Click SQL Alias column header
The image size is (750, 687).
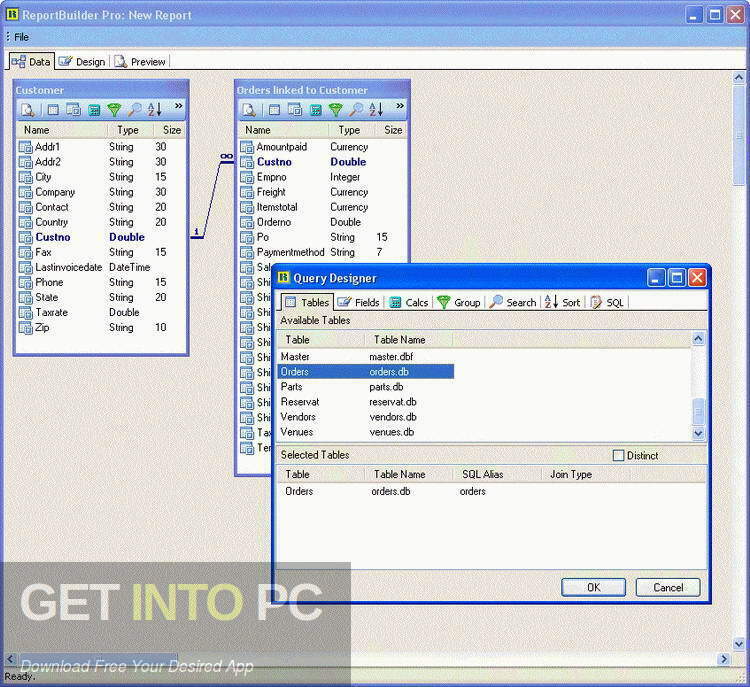[496, 474]
